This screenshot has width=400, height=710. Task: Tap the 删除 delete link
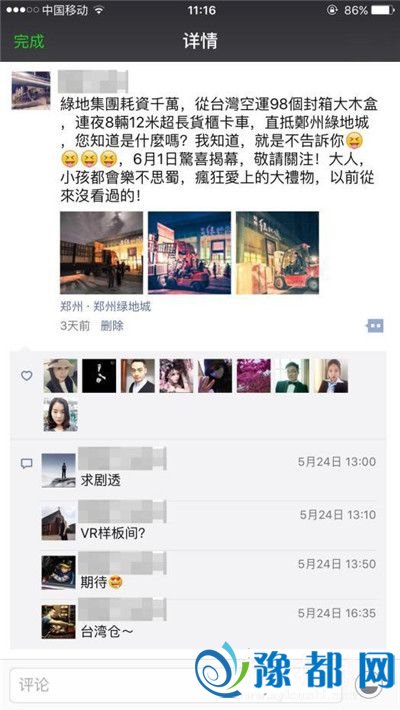pyautogui.click(x=112, y=326)
